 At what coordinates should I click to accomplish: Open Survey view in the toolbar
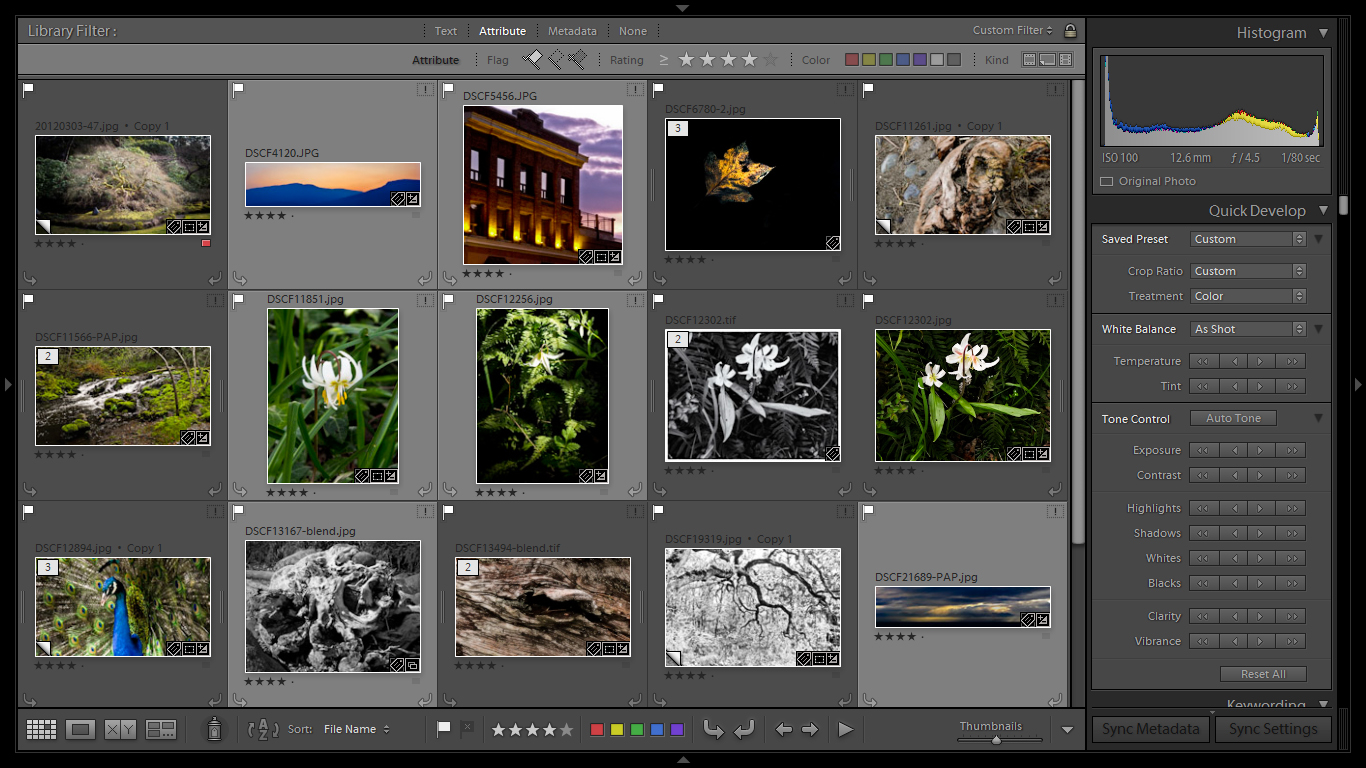pyautogui.click(x=161, y=730)
